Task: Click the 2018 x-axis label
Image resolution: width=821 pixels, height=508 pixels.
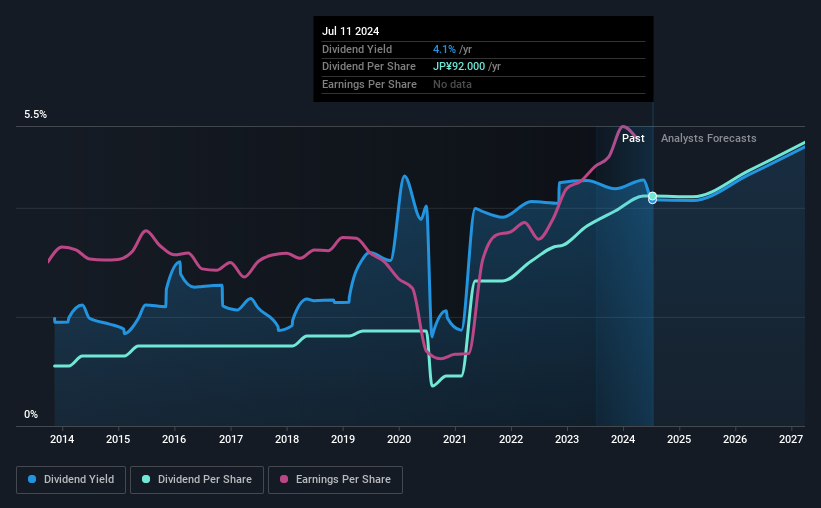Action: 287,439
